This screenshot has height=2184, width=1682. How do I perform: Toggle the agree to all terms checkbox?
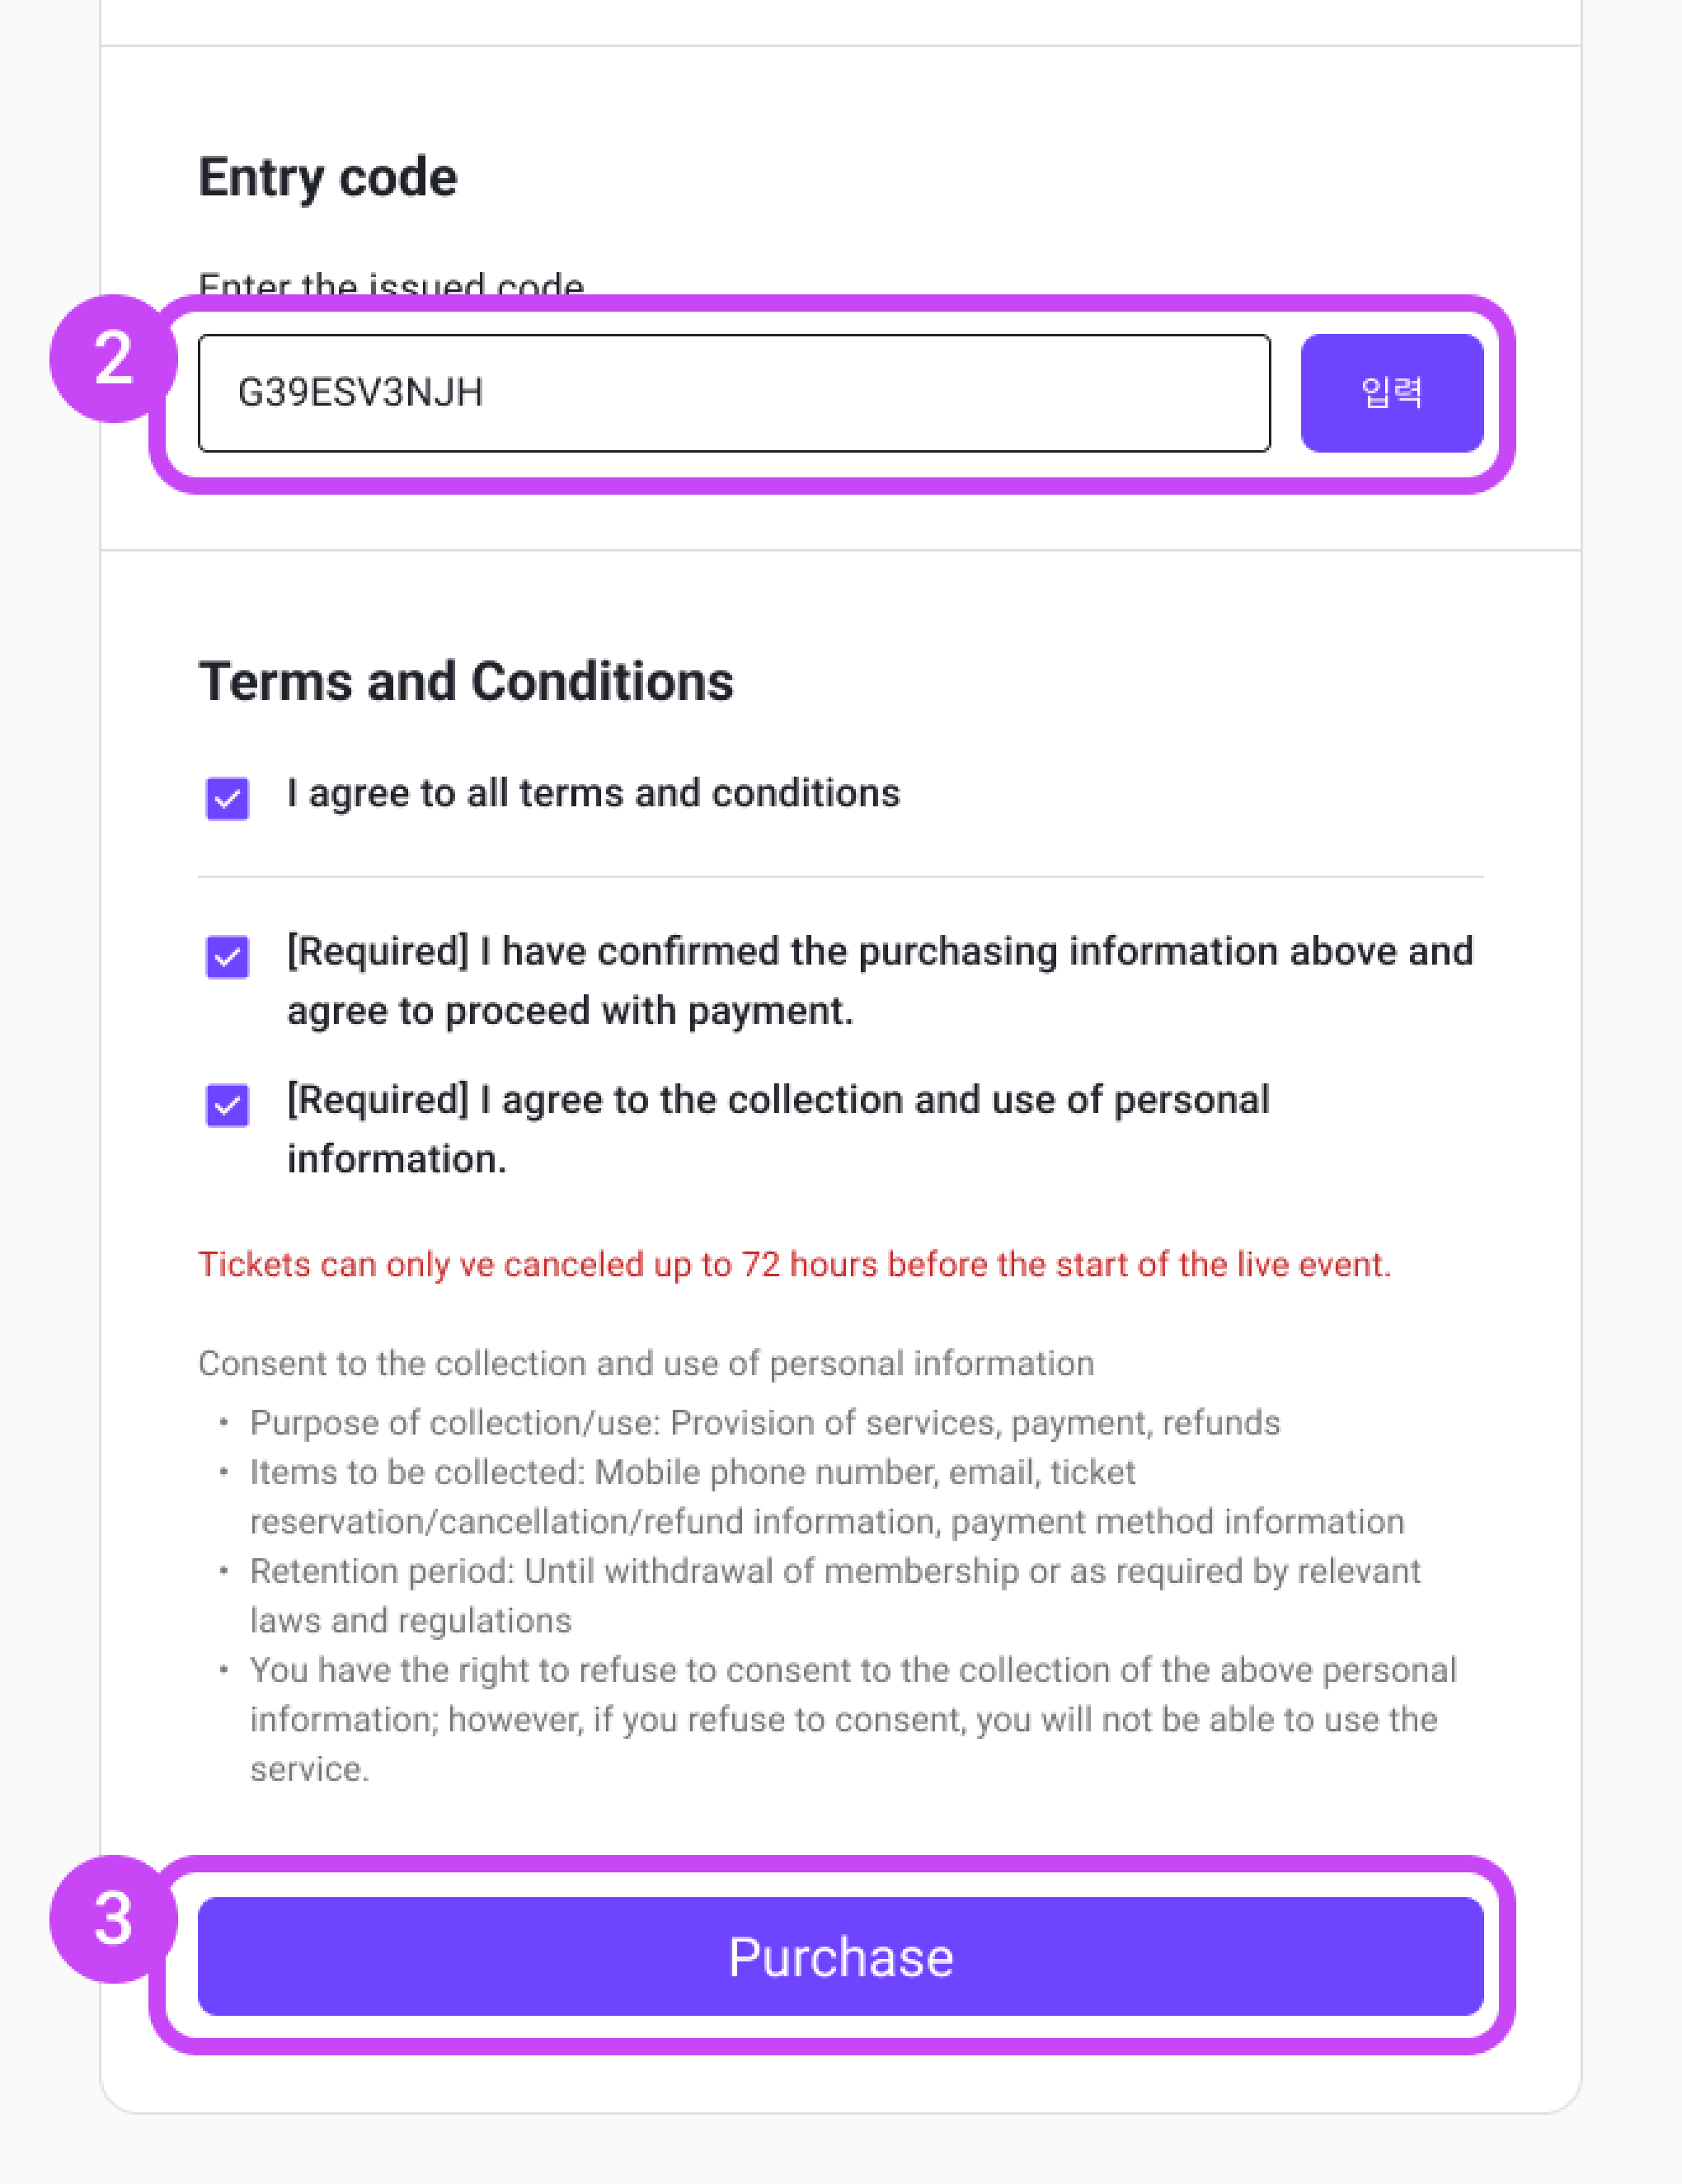click(227, 798)
